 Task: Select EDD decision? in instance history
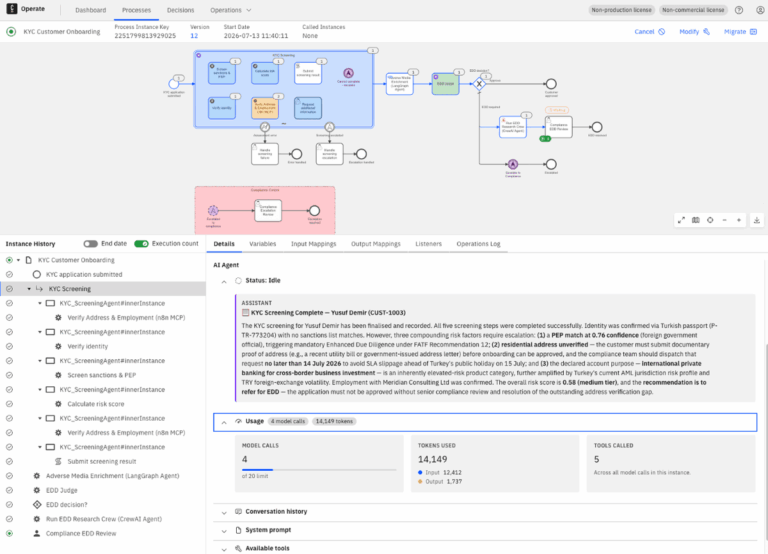[x=67, y=505]
